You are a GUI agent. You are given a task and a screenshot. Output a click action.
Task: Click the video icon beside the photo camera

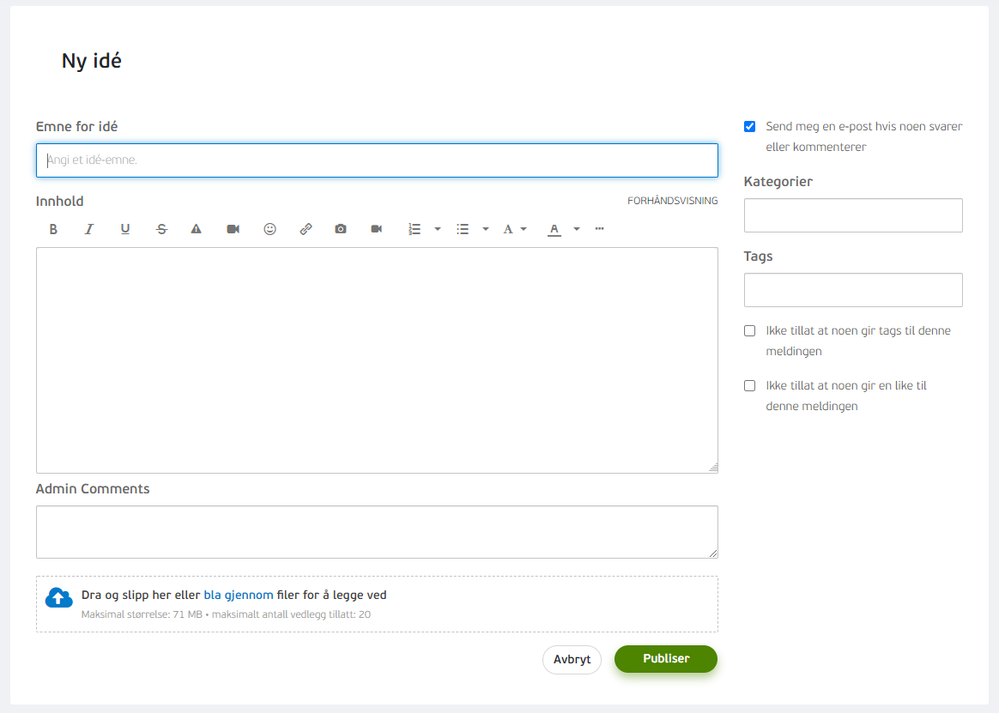pyautogui.click(x=377, y=229)
